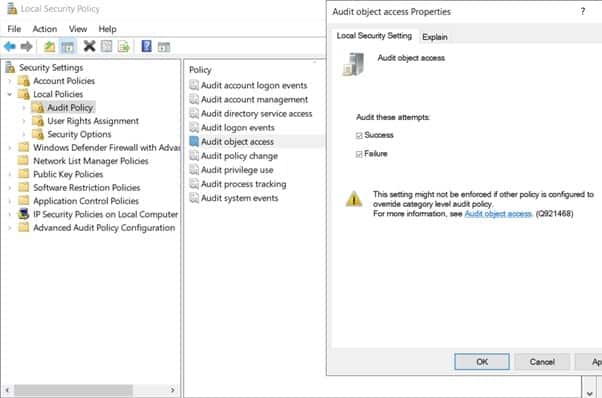Collapse the Local Policies tree node
The width and height of the screenshot is (602, 398).
(10, 94)
